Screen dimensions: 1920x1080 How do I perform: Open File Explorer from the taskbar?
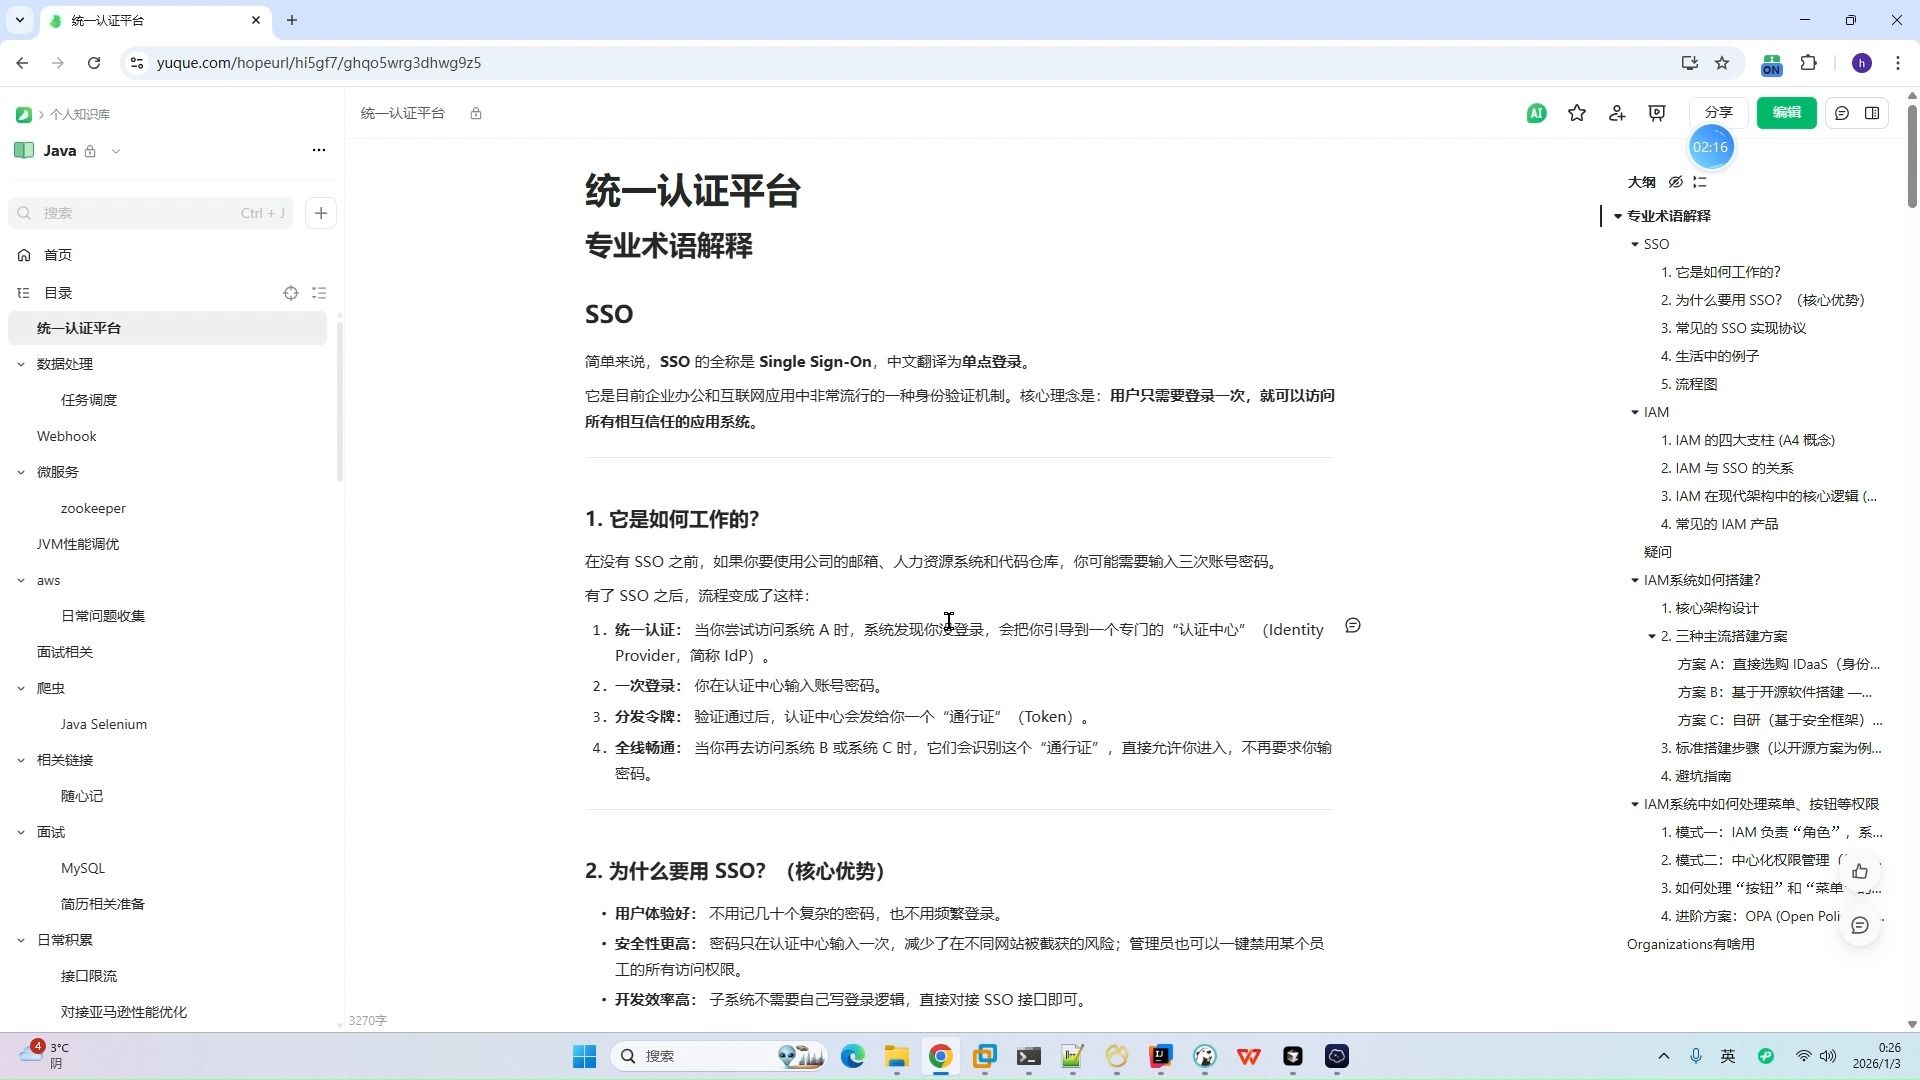coord(896,1056)
